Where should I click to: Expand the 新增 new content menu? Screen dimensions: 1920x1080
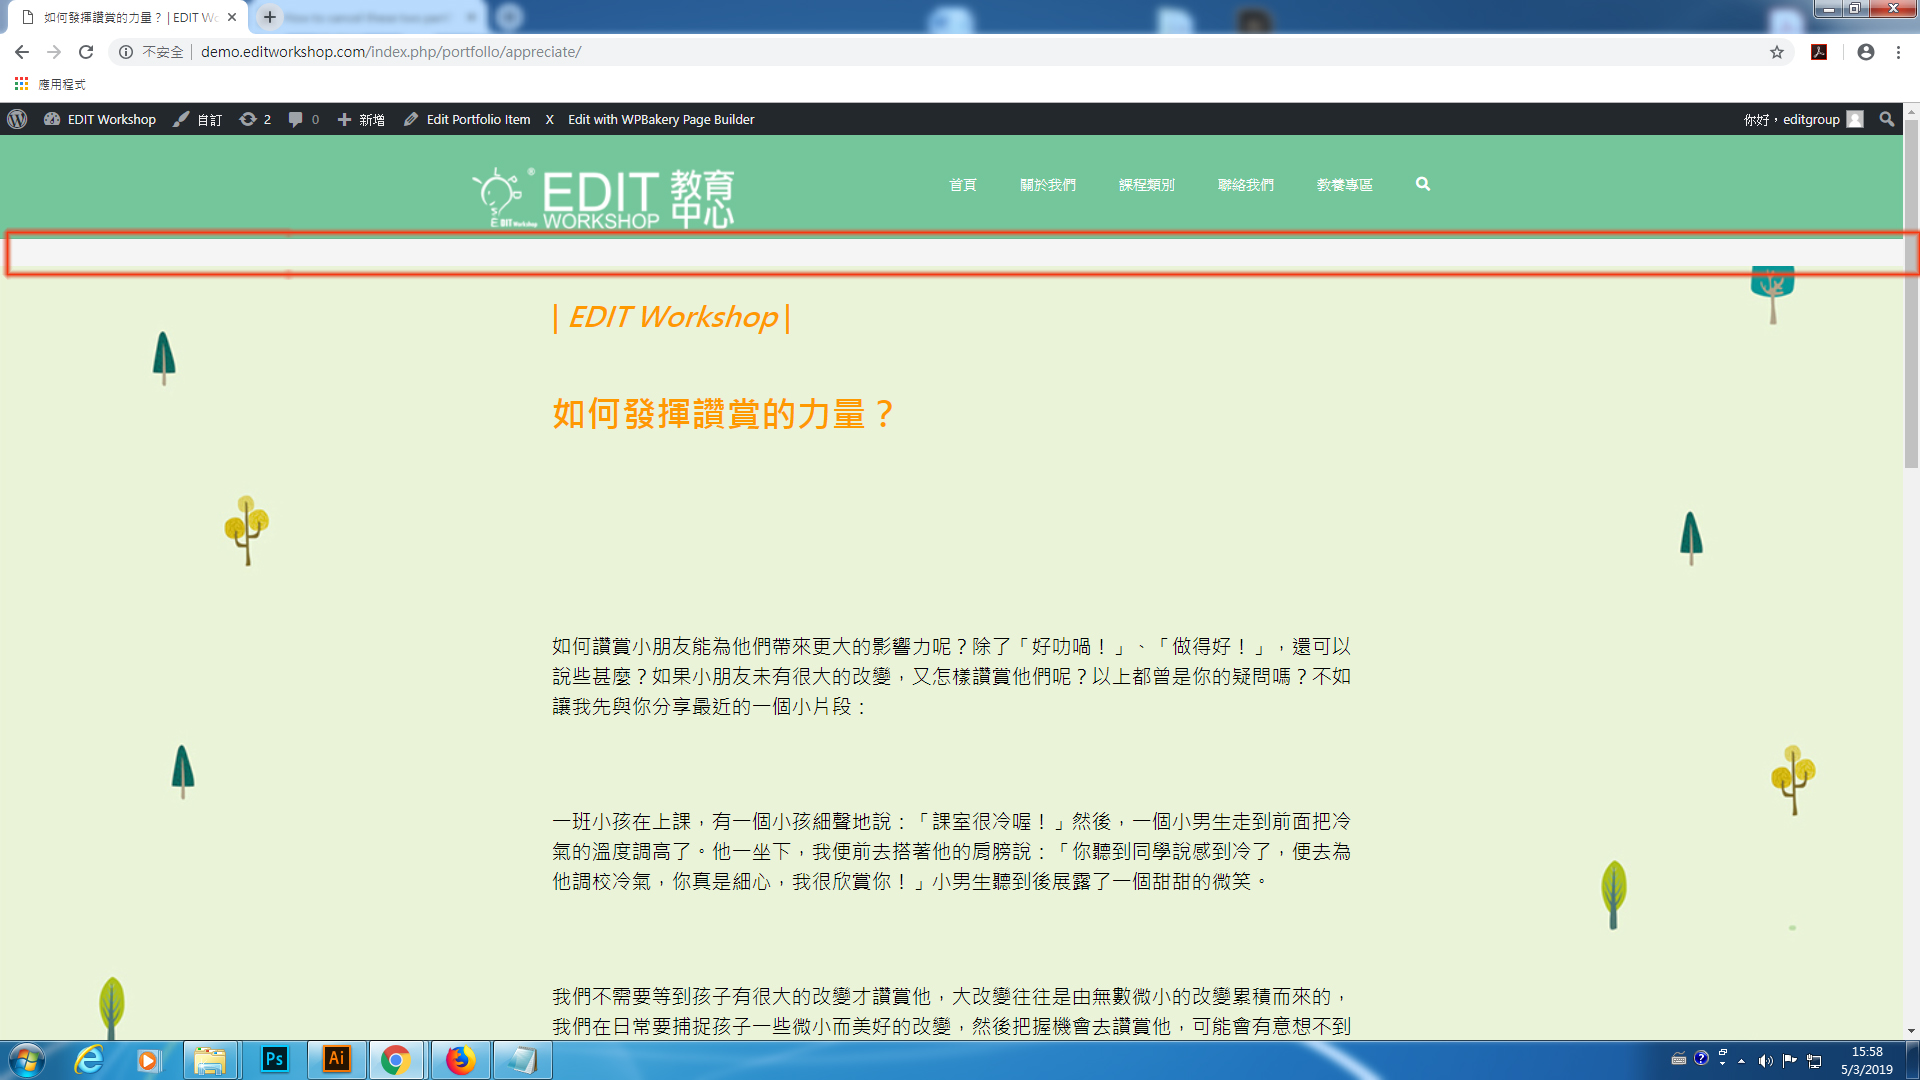361,119
